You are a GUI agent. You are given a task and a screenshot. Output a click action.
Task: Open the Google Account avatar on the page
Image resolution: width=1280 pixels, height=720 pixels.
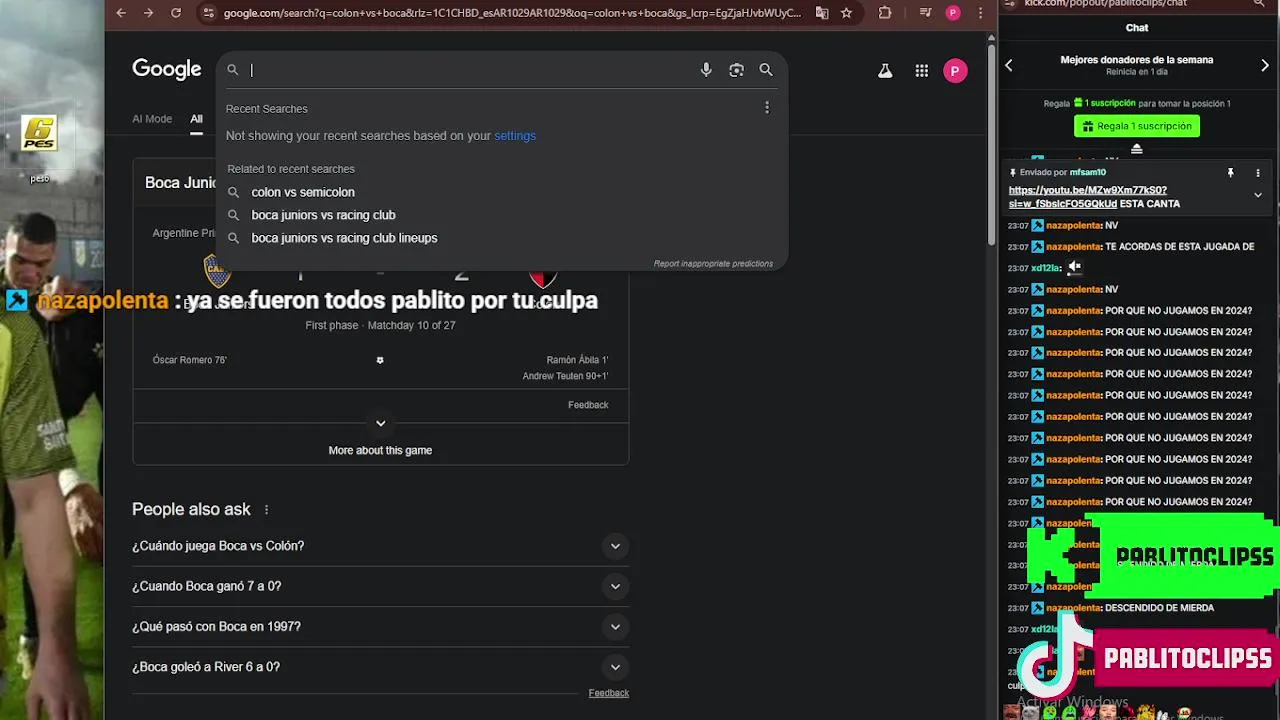pyautogui.click(x=955, y=71)
